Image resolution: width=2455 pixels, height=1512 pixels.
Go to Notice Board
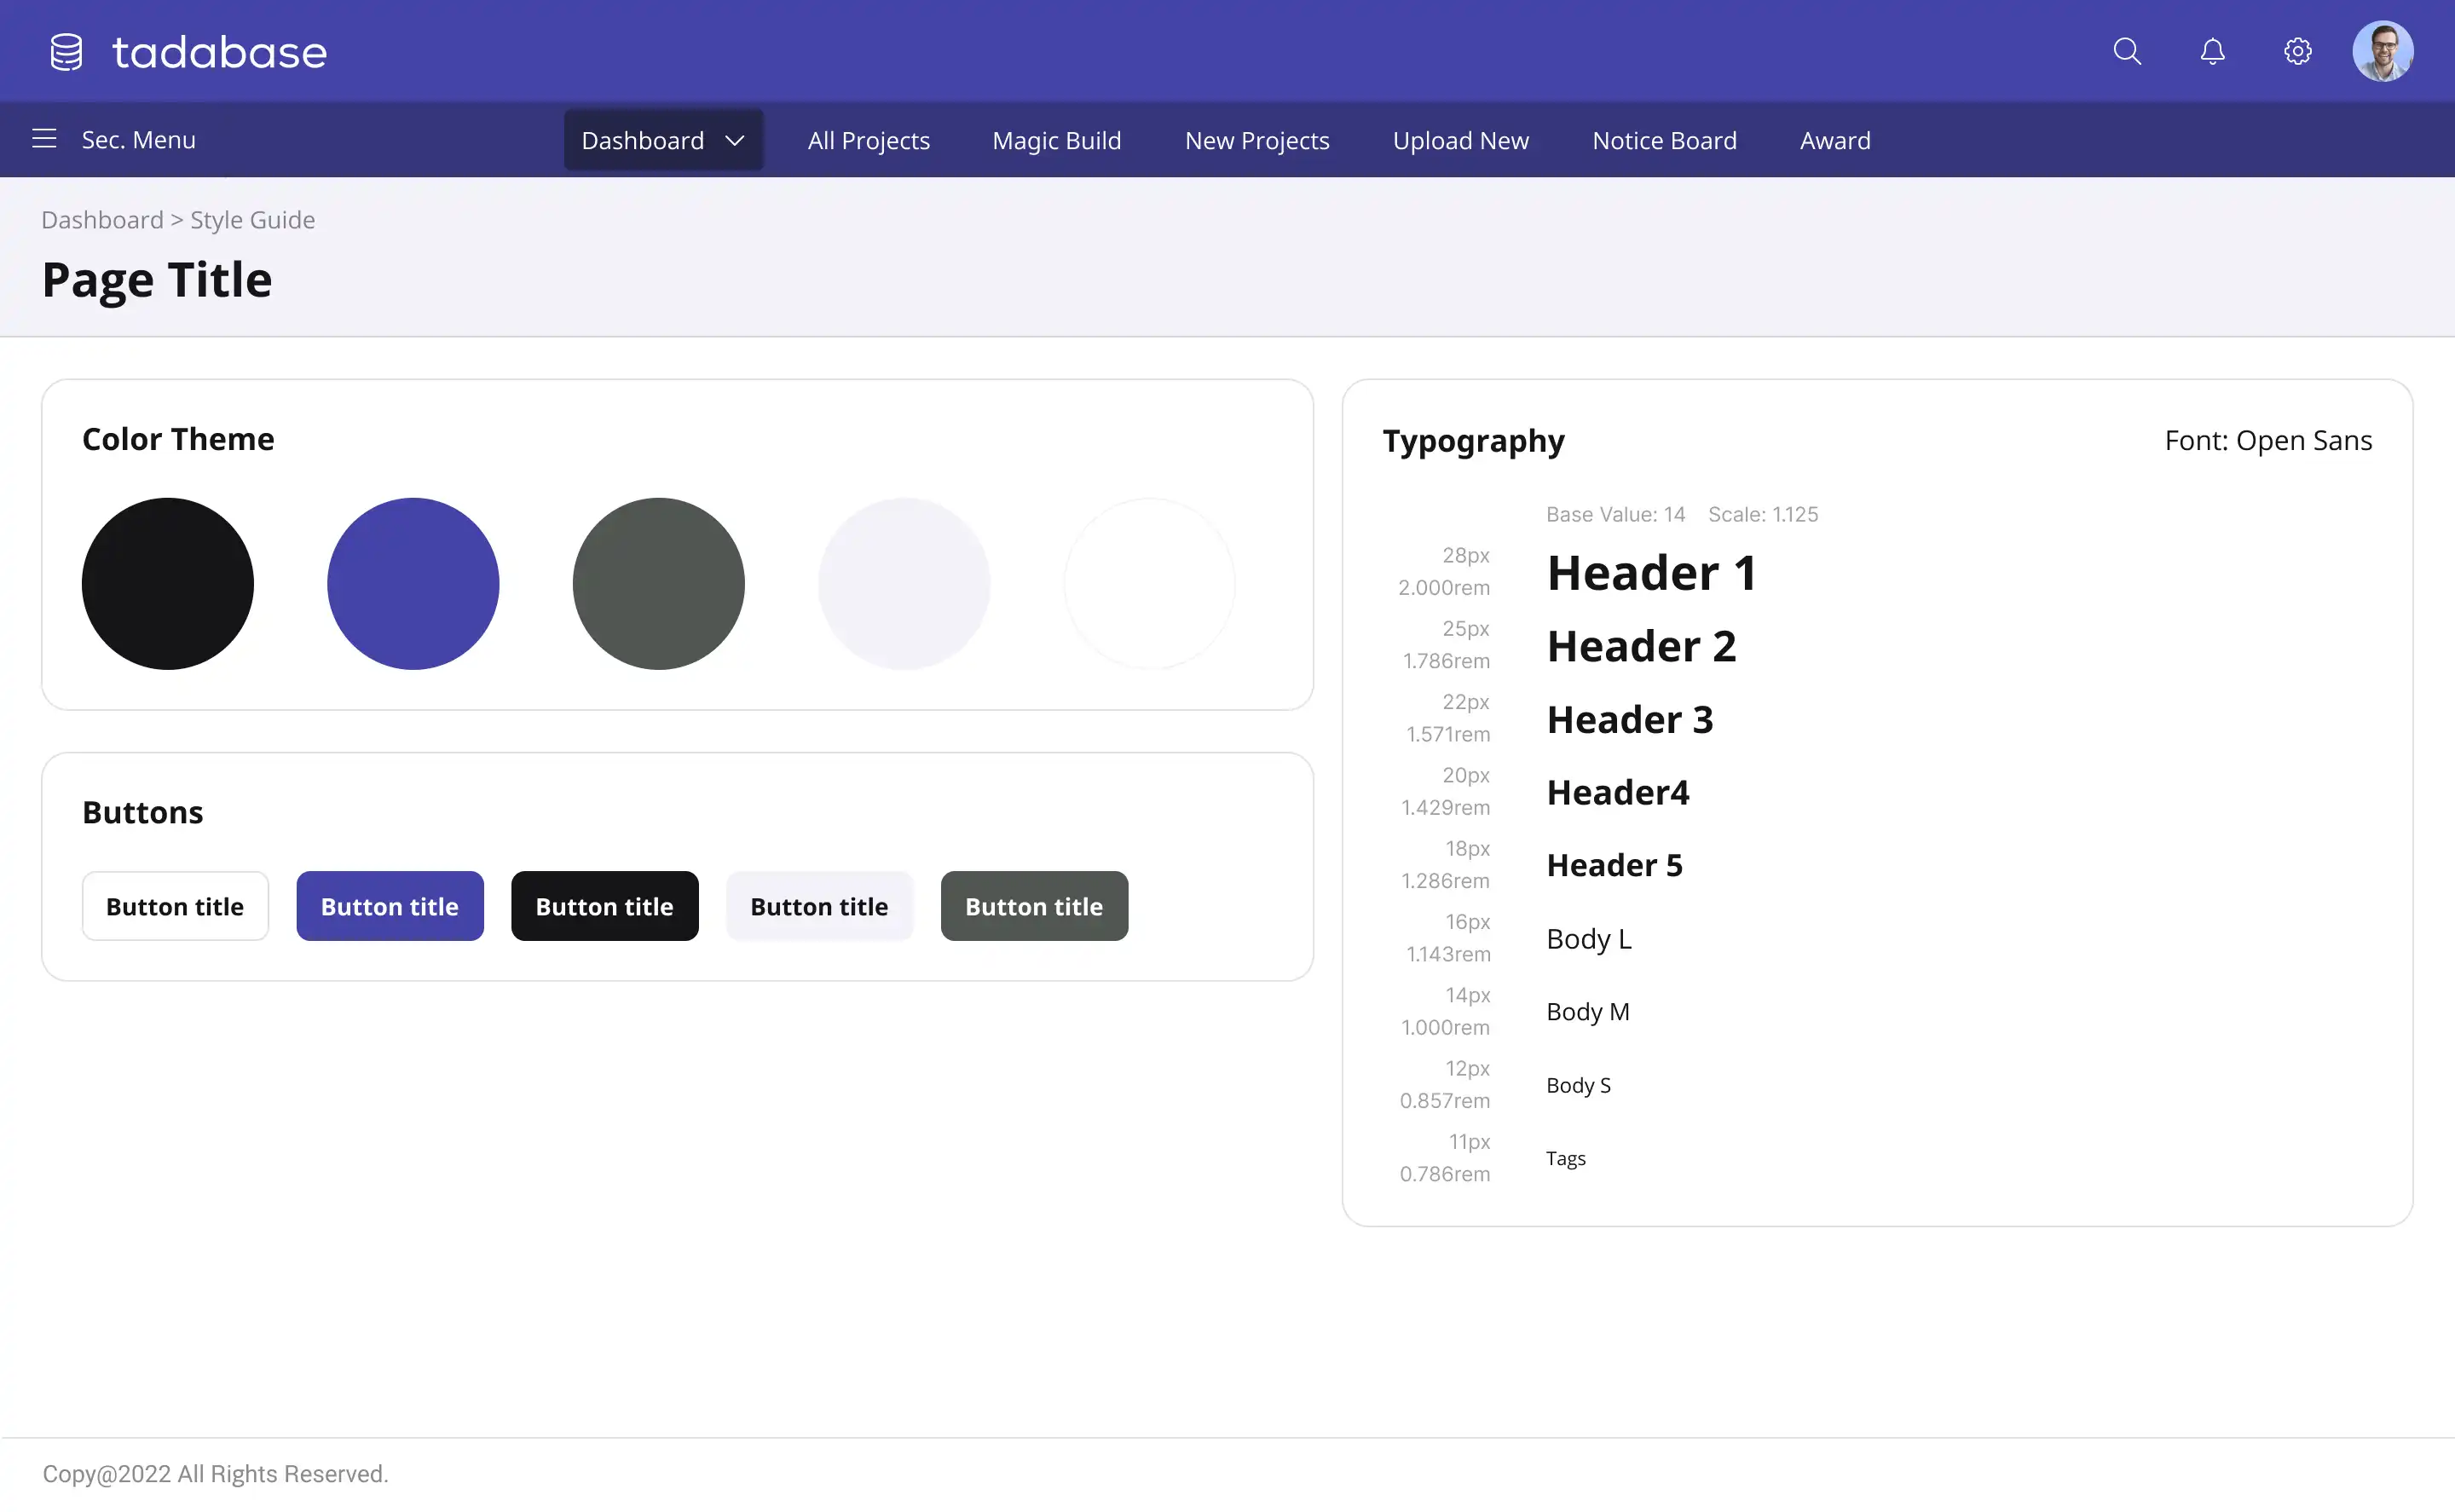click(1664, 141)
